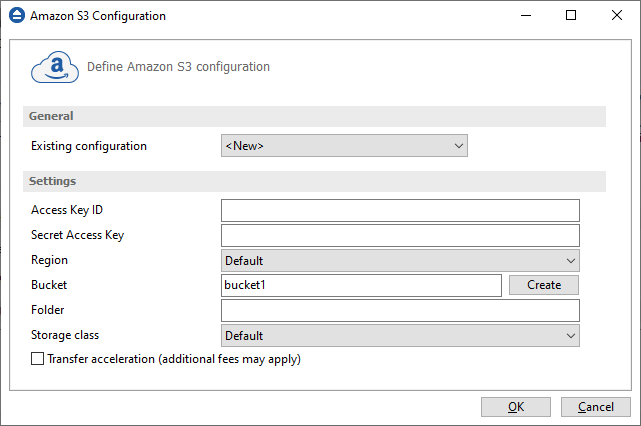Click the 'Amazon S3 Configuration' window title

98,16
